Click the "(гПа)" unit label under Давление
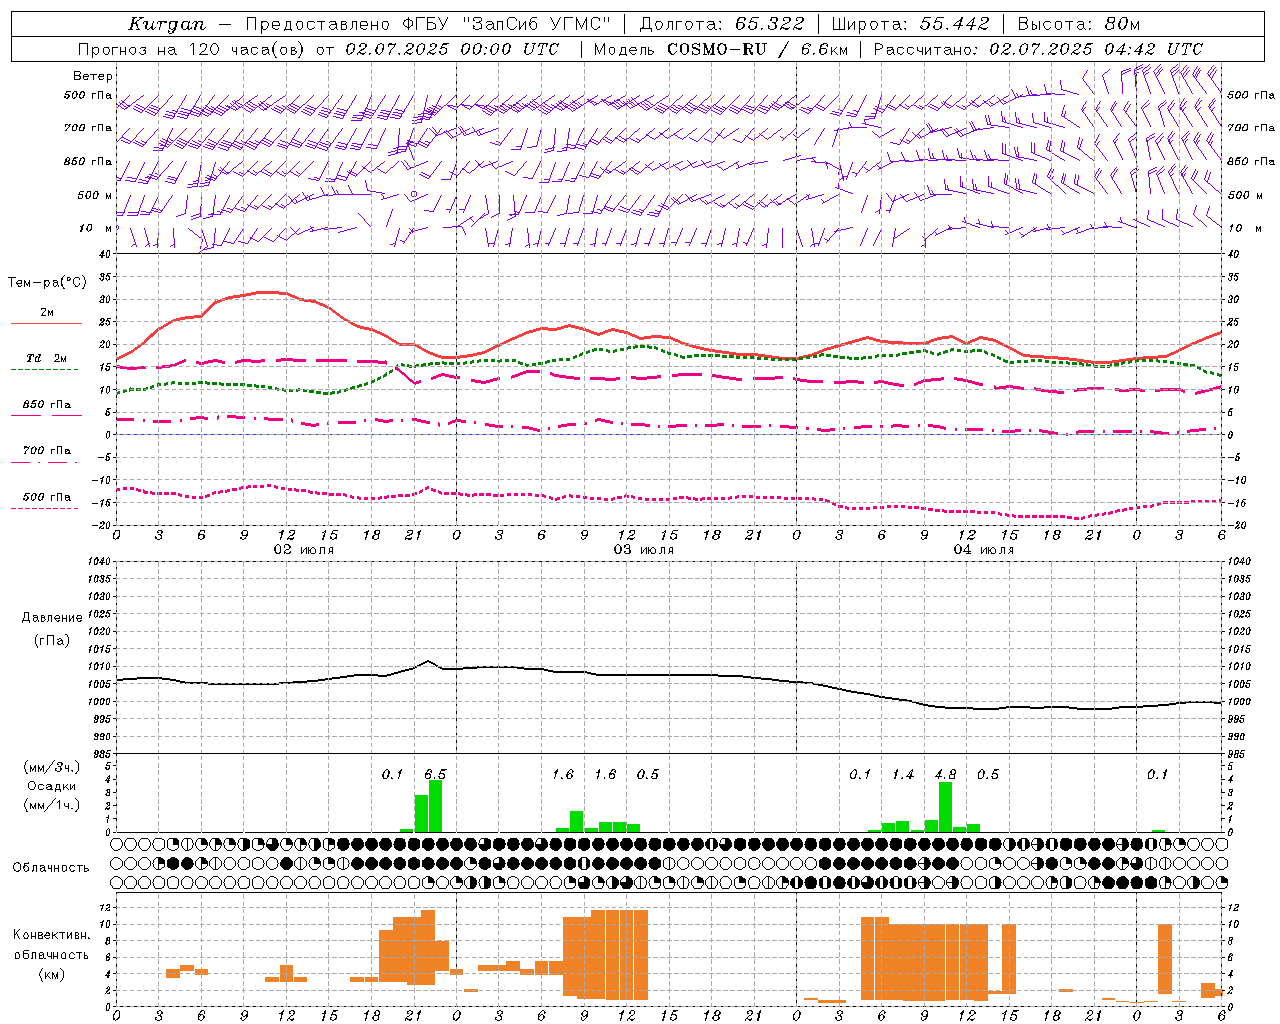 click(52, 641)
